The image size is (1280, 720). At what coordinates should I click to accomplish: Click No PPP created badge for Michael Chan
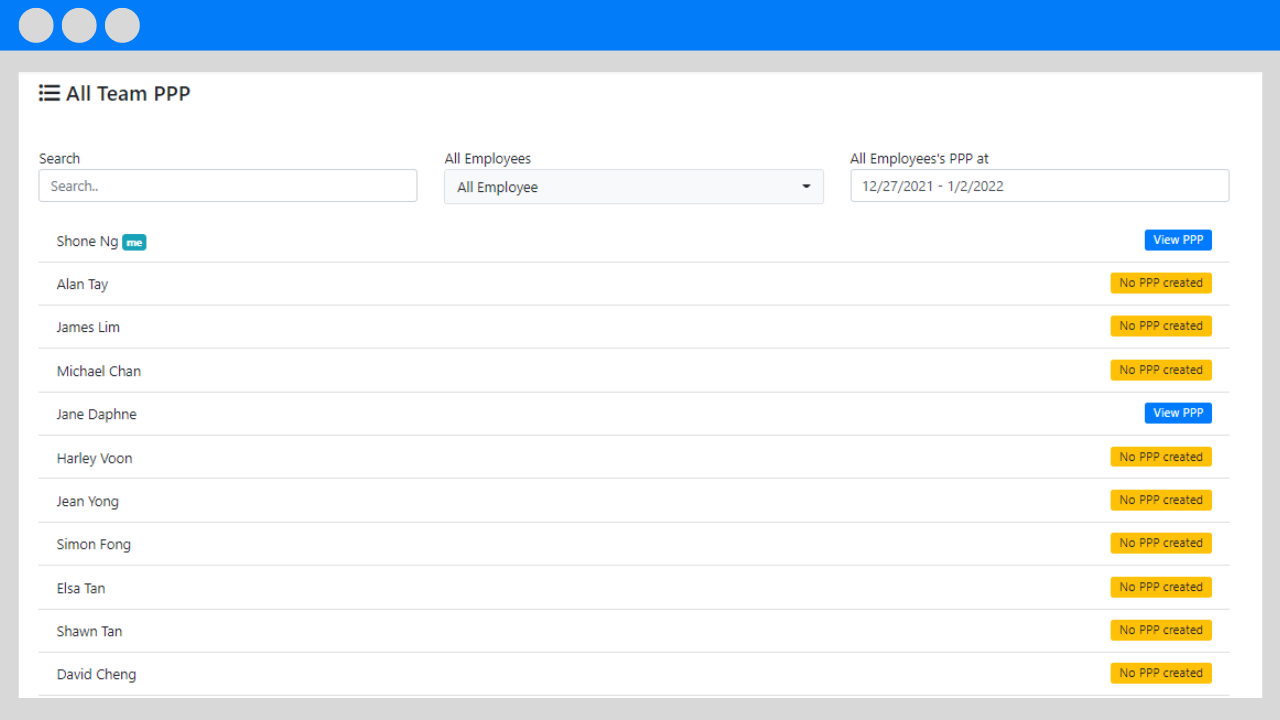click(1161, 370)
